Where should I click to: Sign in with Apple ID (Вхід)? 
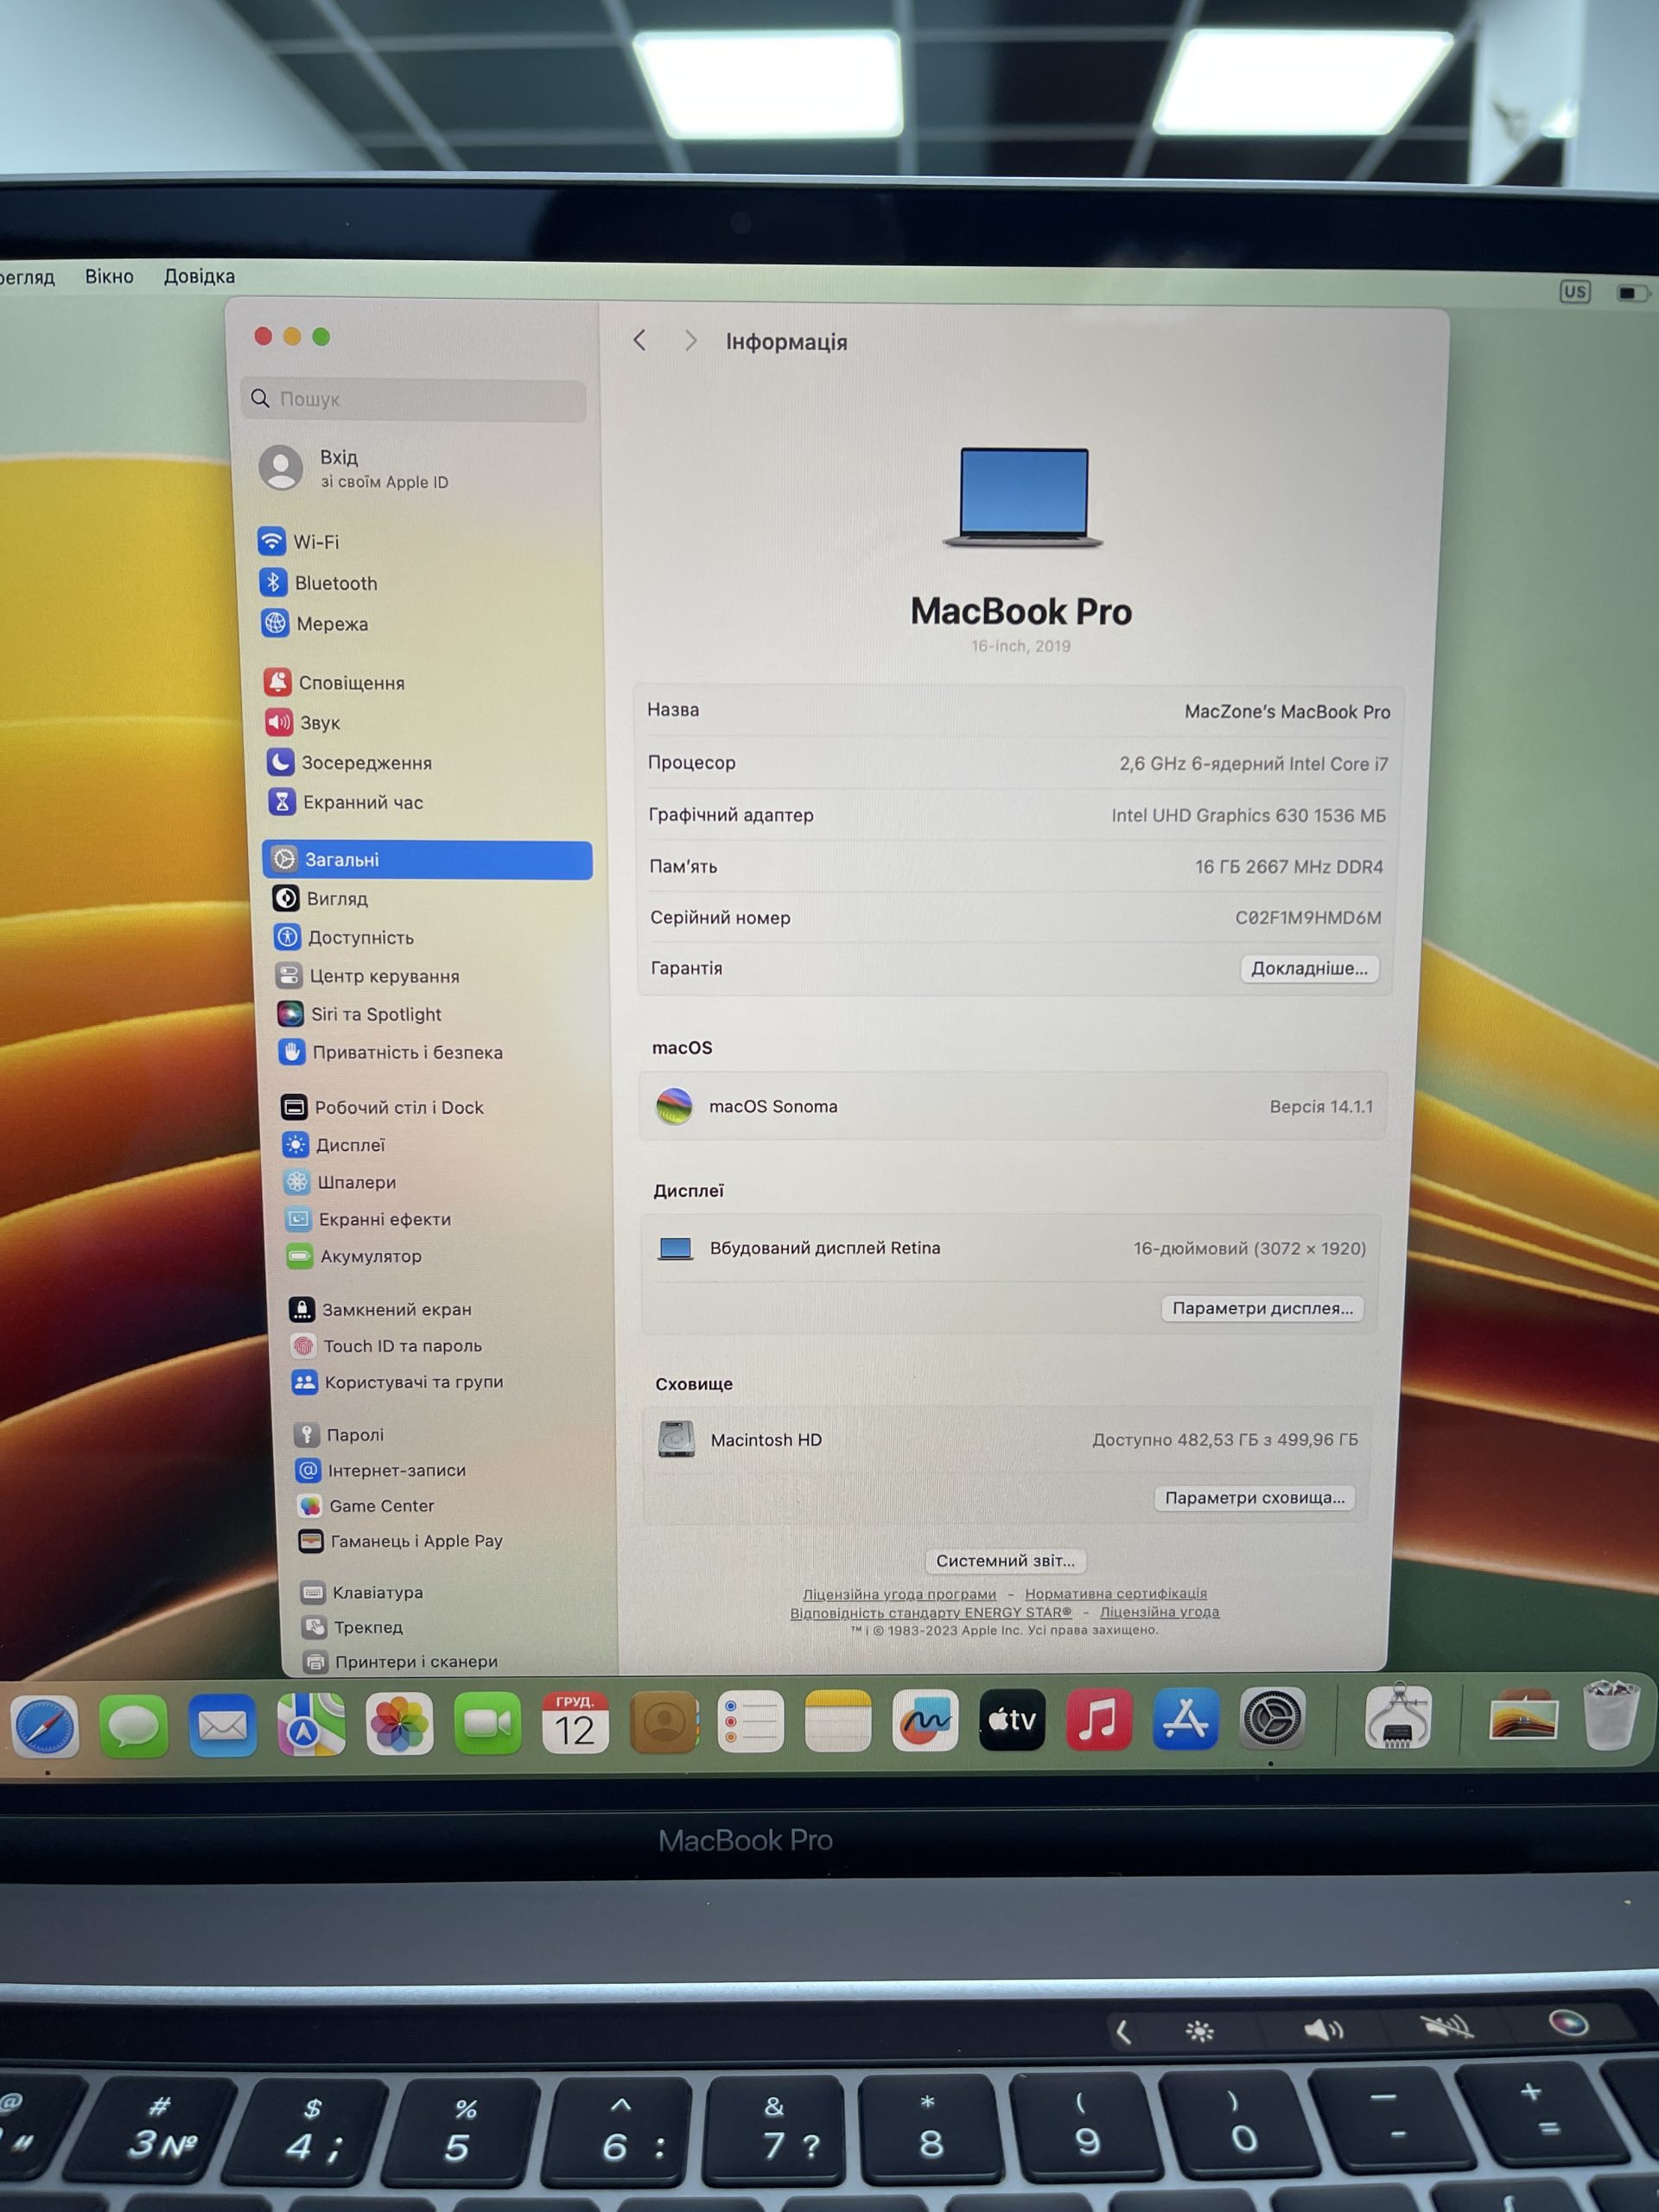tap(355, 468)
